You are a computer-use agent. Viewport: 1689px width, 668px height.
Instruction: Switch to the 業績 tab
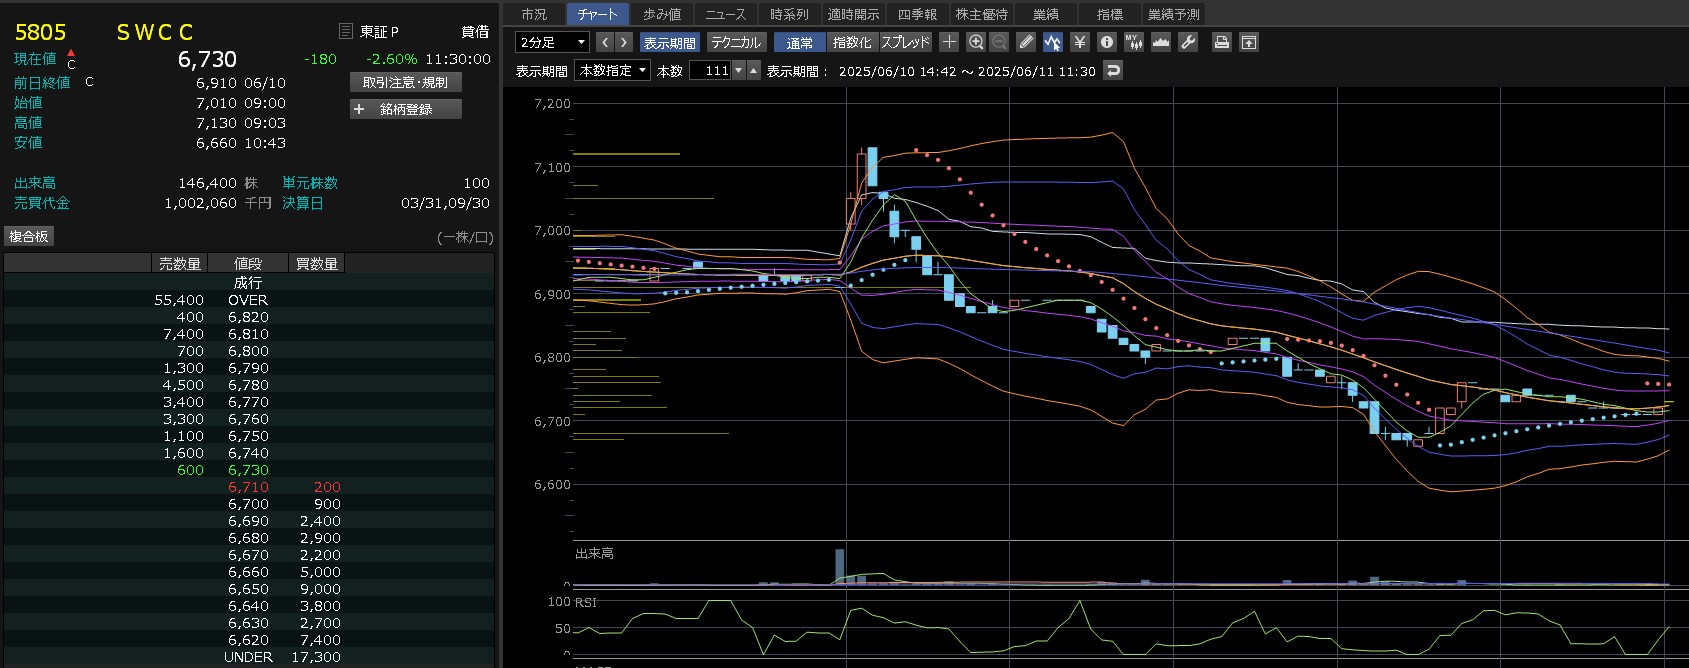pos(1046,14)
